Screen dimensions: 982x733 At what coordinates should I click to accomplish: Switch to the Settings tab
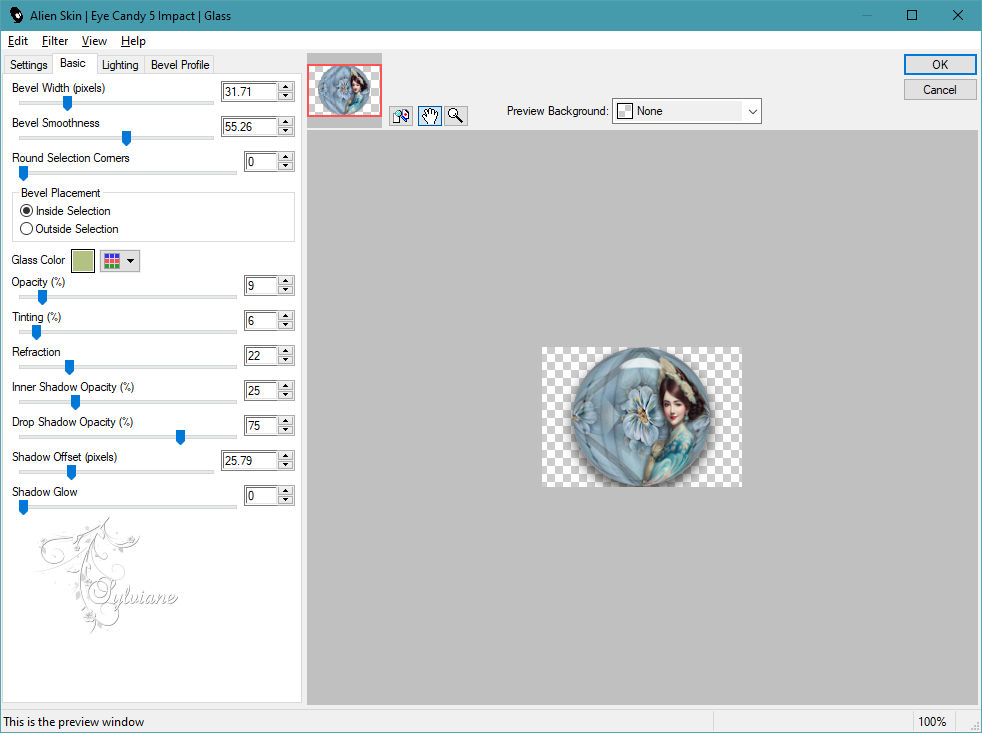pyautogui.click(x=28, y=65)
